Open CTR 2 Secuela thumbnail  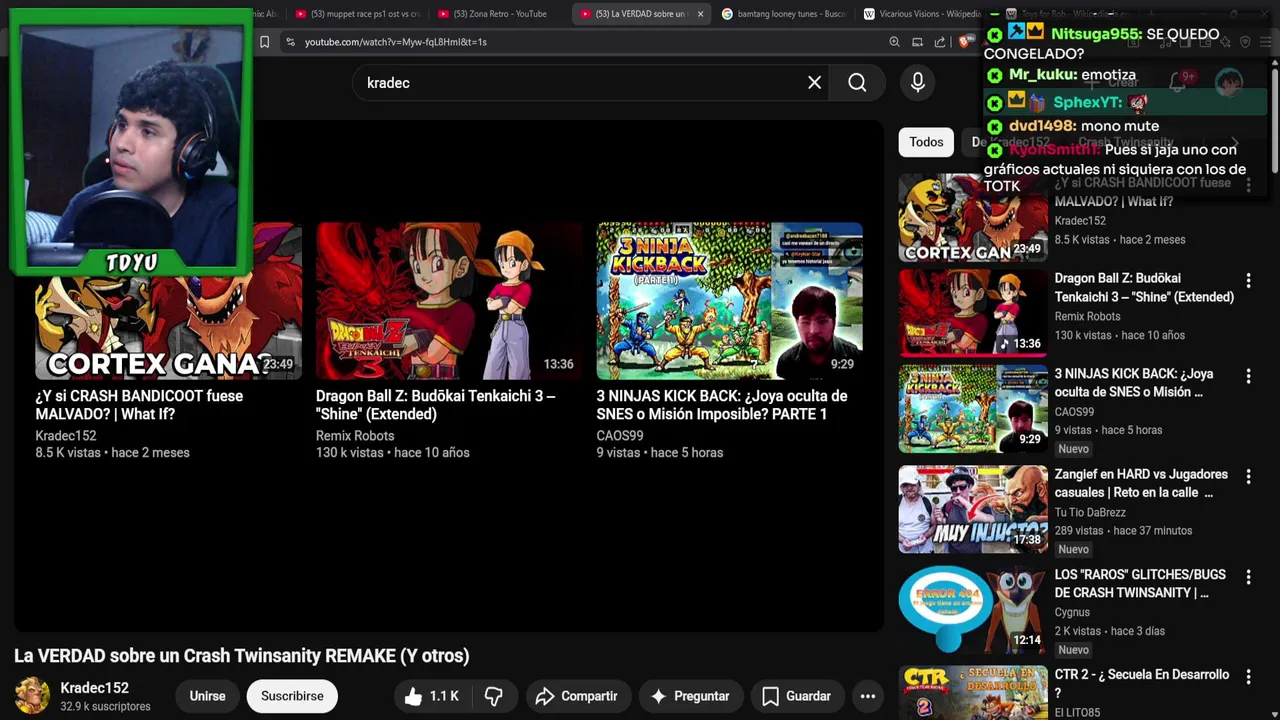point(973,692)
